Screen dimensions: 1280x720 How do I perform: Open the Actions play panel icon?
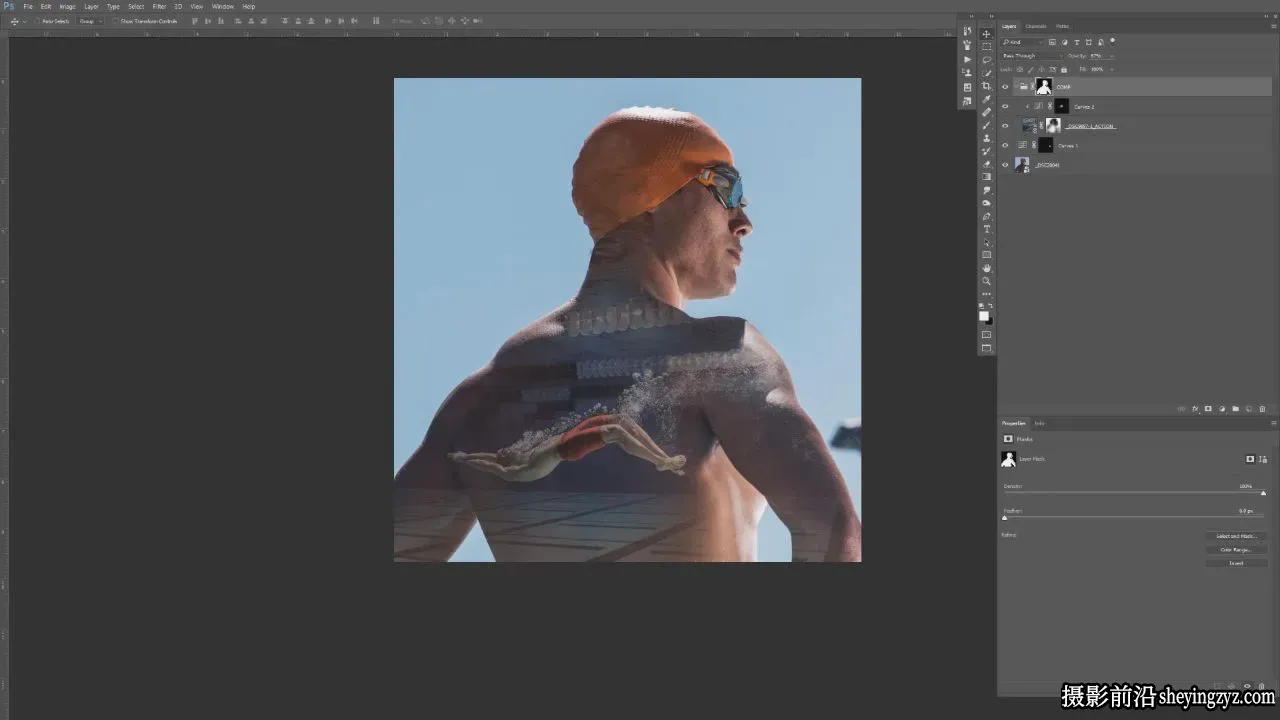point(967,59)
